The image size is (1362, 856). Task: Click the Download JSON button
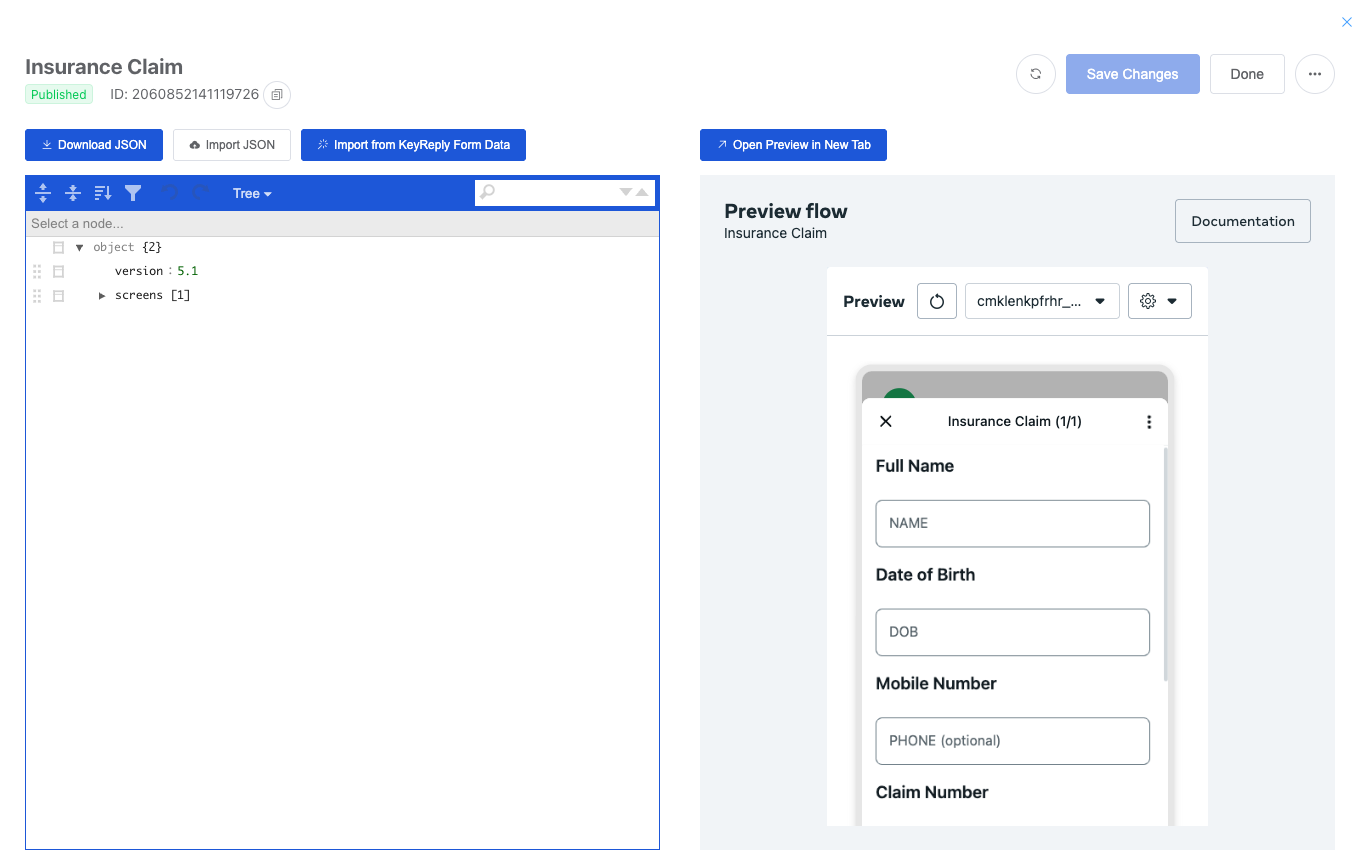tap(94, 145)
